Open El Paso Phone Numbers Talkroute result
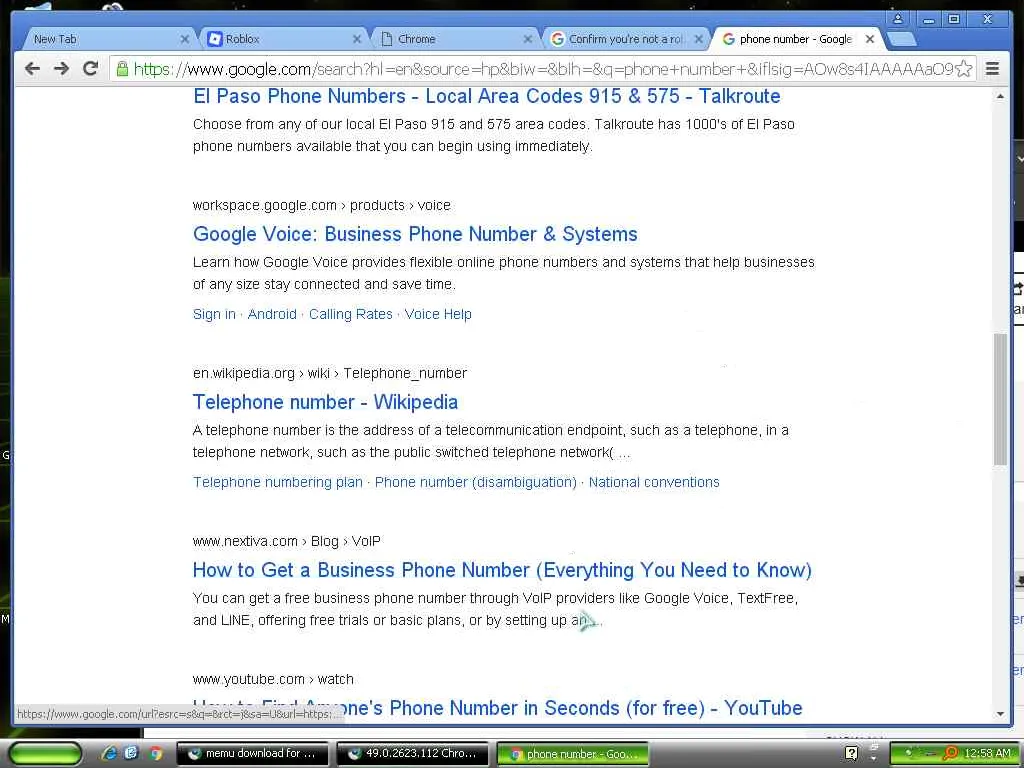Viewport: 1024px width, 768px height. tap(487, 96)
